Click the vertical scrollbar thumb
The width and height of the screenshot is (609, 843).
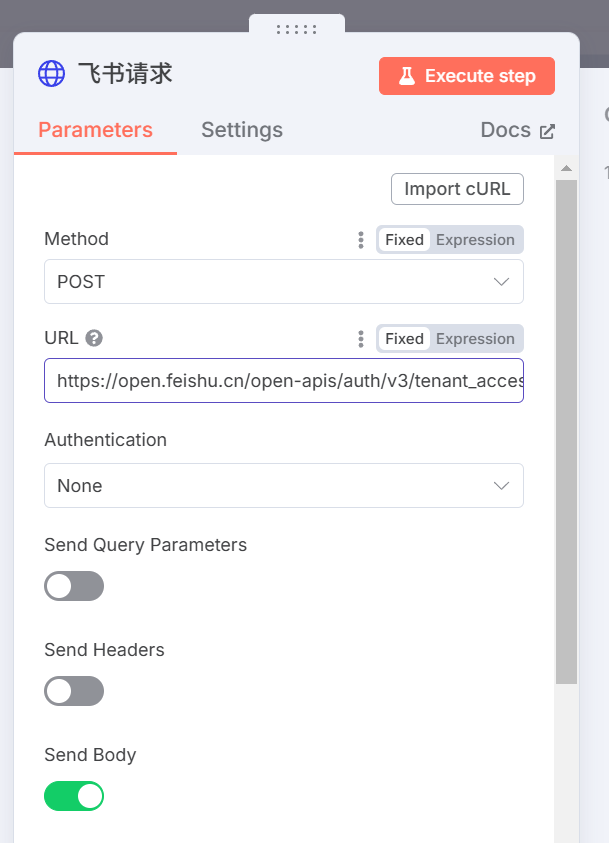(x=566, y=432)
